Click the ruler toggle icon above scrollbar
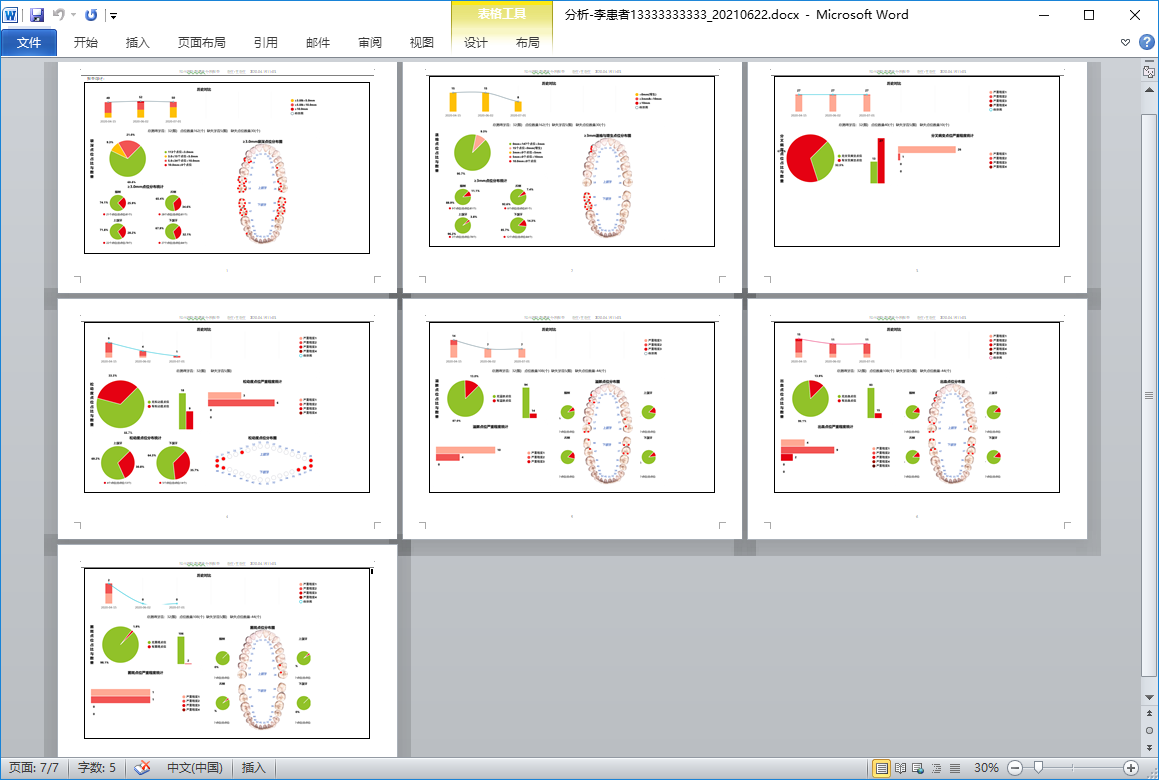Viewport: 1159px width, 780px height. (x=1149, y=71)
